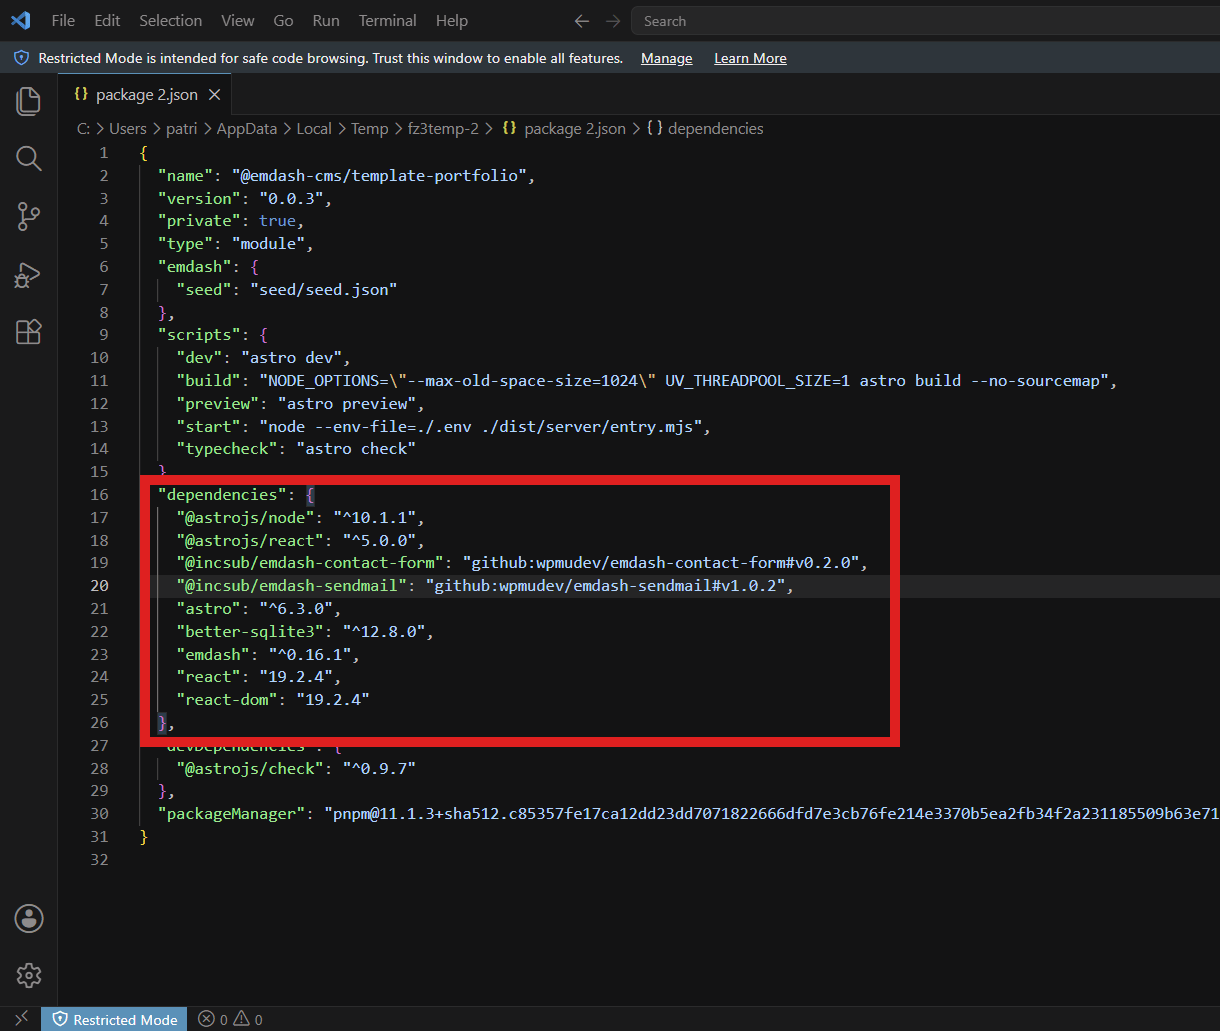This screenshot has width=1220, height=1031.
Task: Click the "better-sqlite3" key
Action: (x=249, y=632)
